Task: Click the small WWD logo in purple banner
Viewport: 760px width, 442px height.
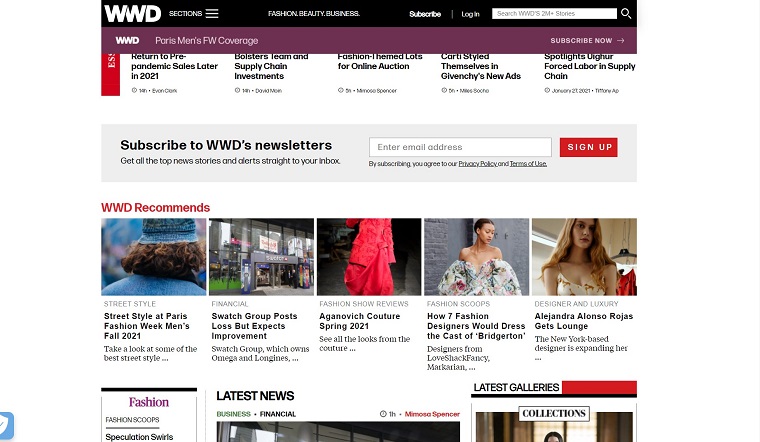Action: [x=127, y=41]
